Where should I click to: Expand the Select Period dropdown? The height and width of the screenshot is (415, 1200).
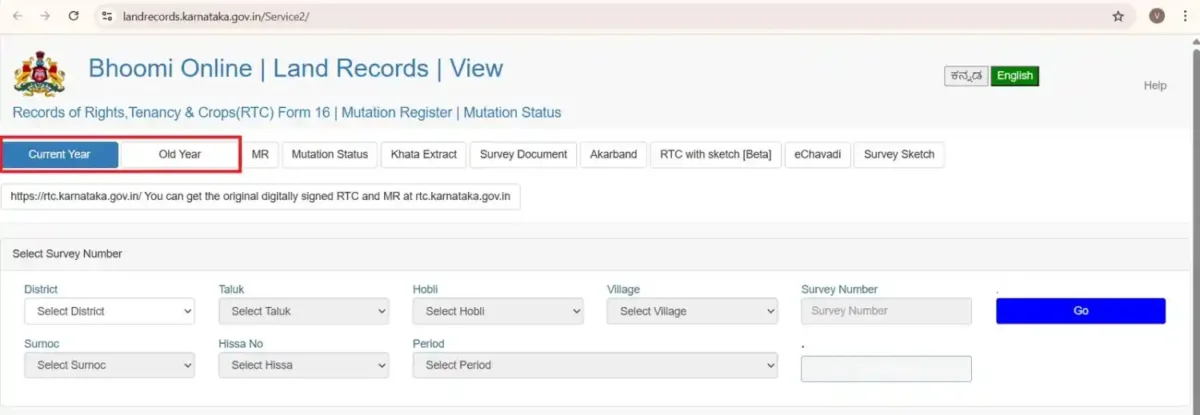[595, 365]
